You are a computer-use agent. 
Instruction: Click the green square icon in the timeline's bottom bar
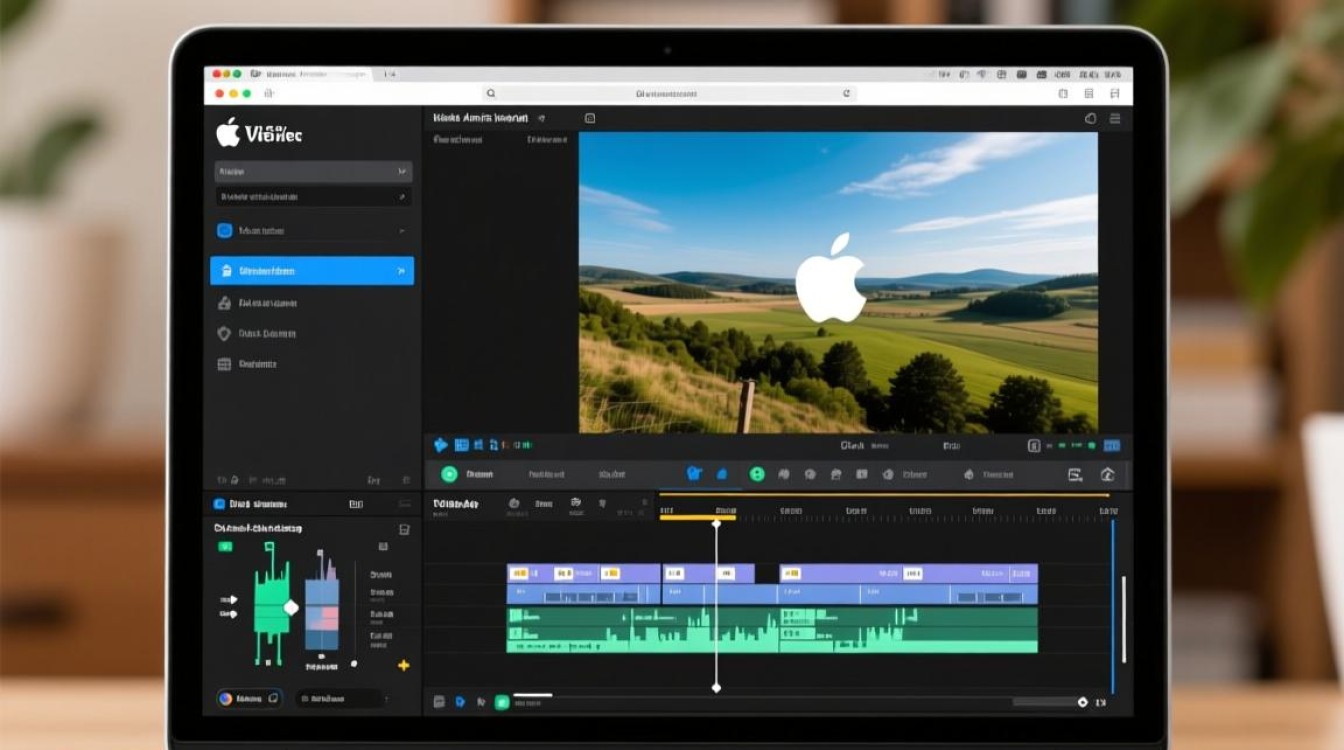pos(501,702)
